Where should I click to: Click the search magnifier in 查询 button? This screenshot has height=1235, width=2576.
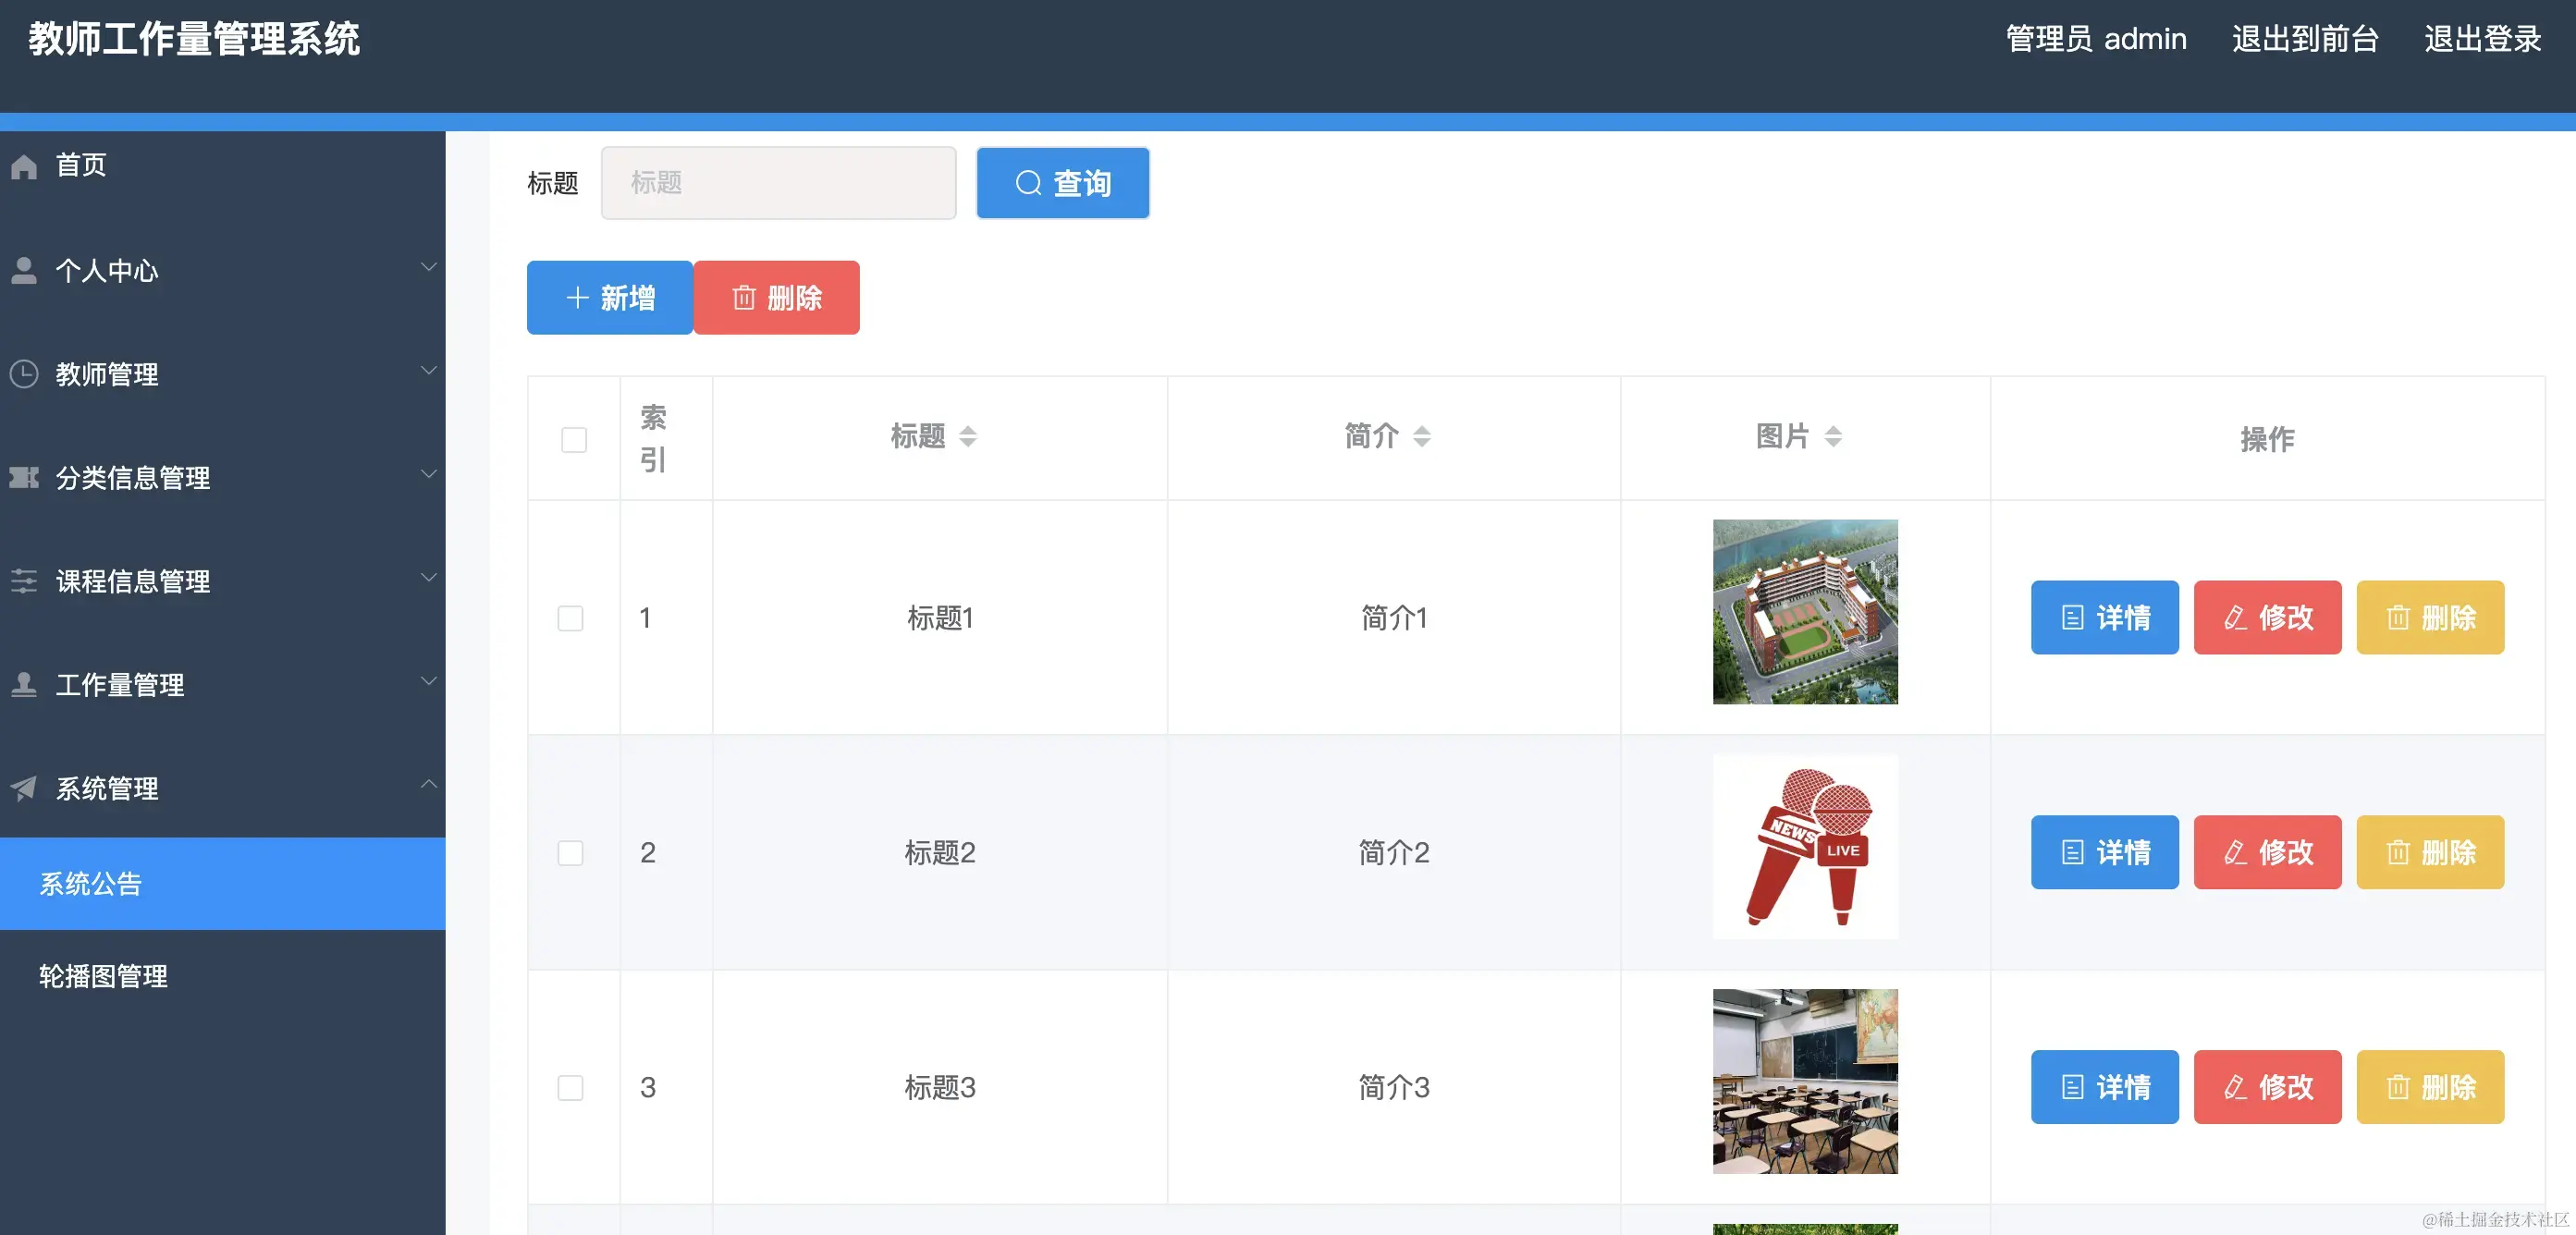tap(1029, 183)
